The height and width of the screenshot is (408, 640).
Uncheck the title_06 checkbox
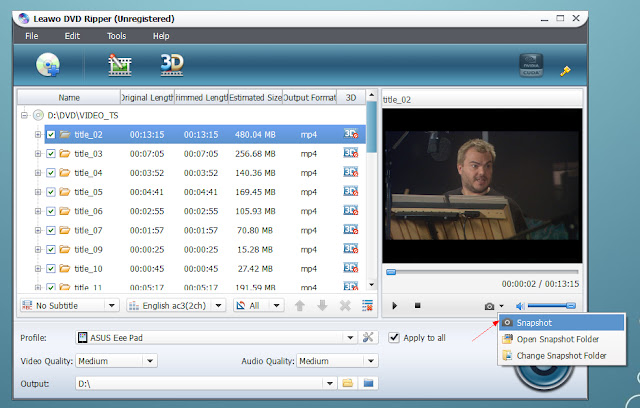(x=51, y=211)
